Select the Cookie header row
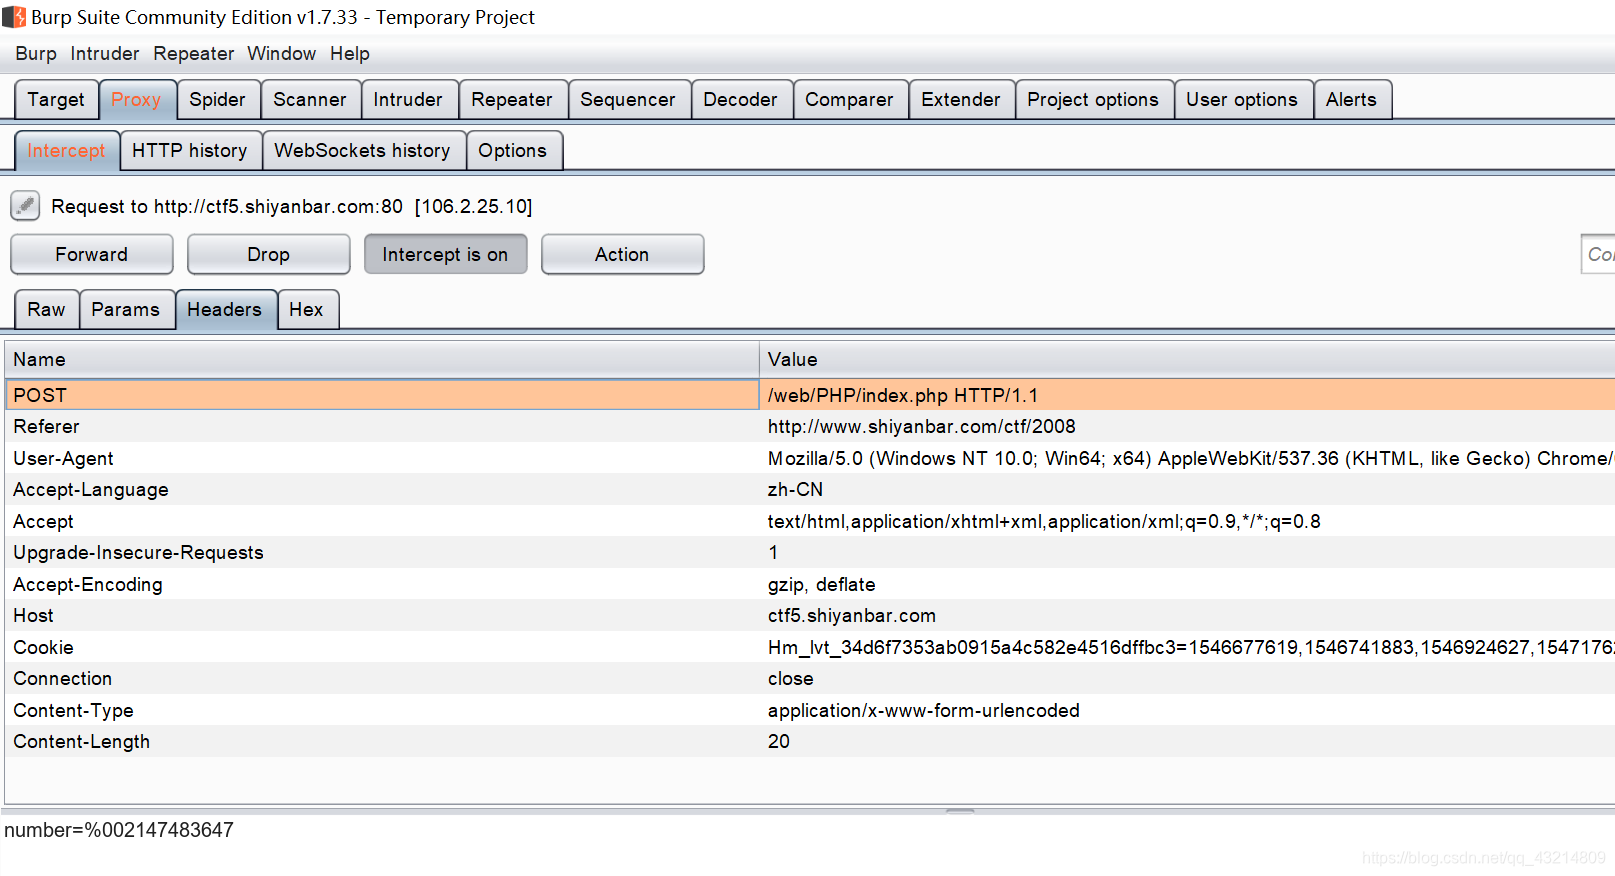This screenshot has height=876, width=1615. pyautogui.click(x=810, y=647)
